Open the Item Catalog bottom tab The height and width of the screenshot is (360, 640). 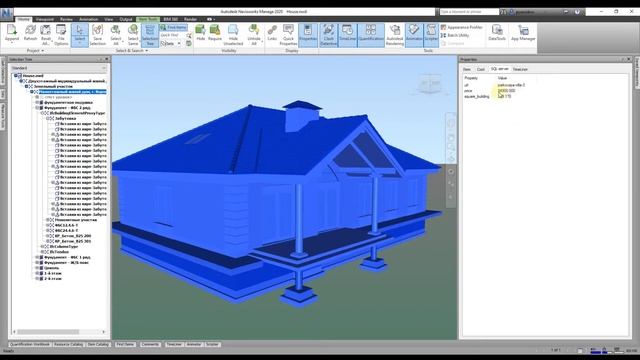[98, 344]
